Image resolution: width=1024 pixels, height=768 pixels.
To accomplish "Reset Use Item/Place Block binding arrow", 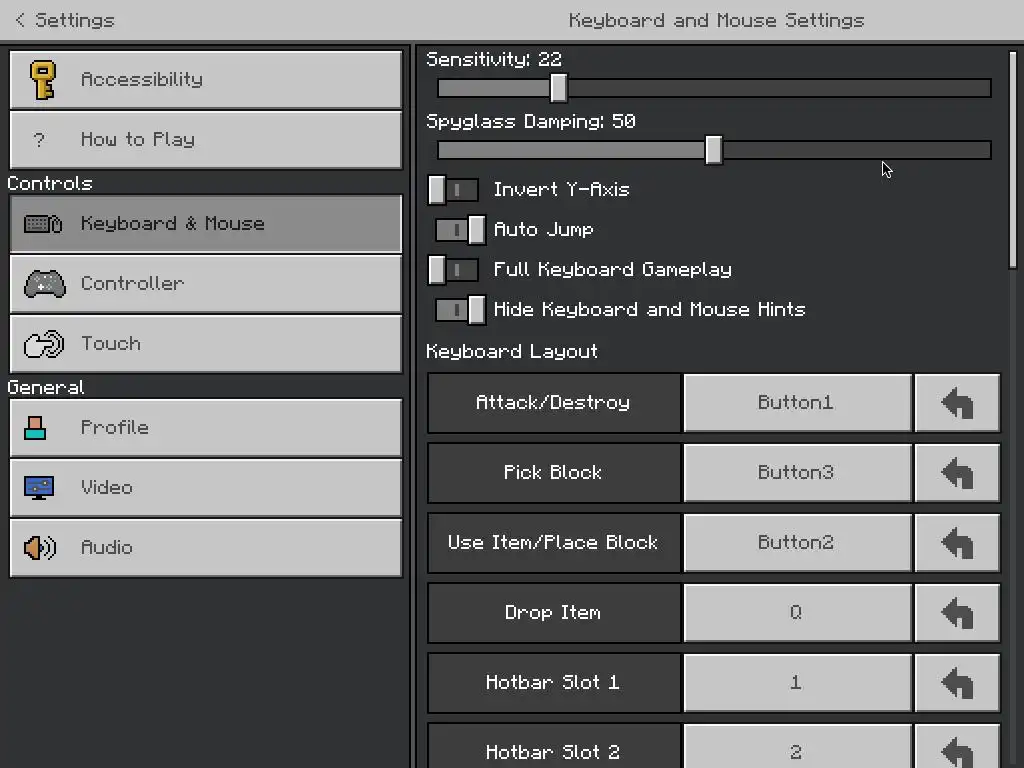I will click(957, 543).
